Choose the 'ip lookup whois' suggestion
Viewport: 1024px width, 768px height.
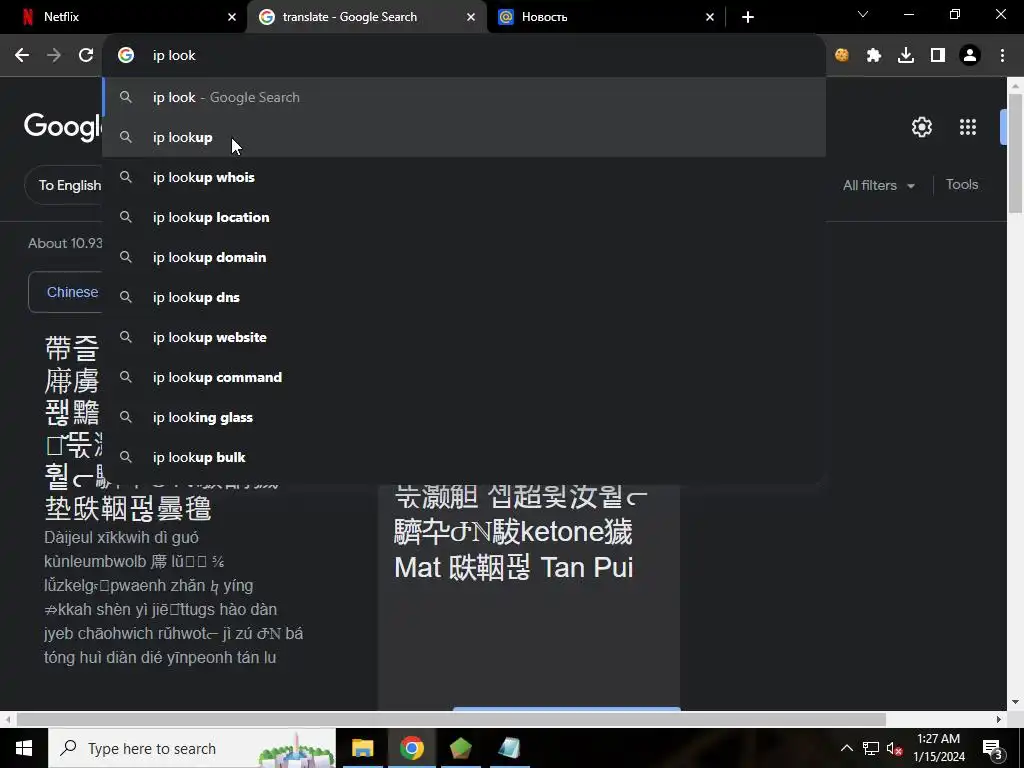(x=464, y=177)
